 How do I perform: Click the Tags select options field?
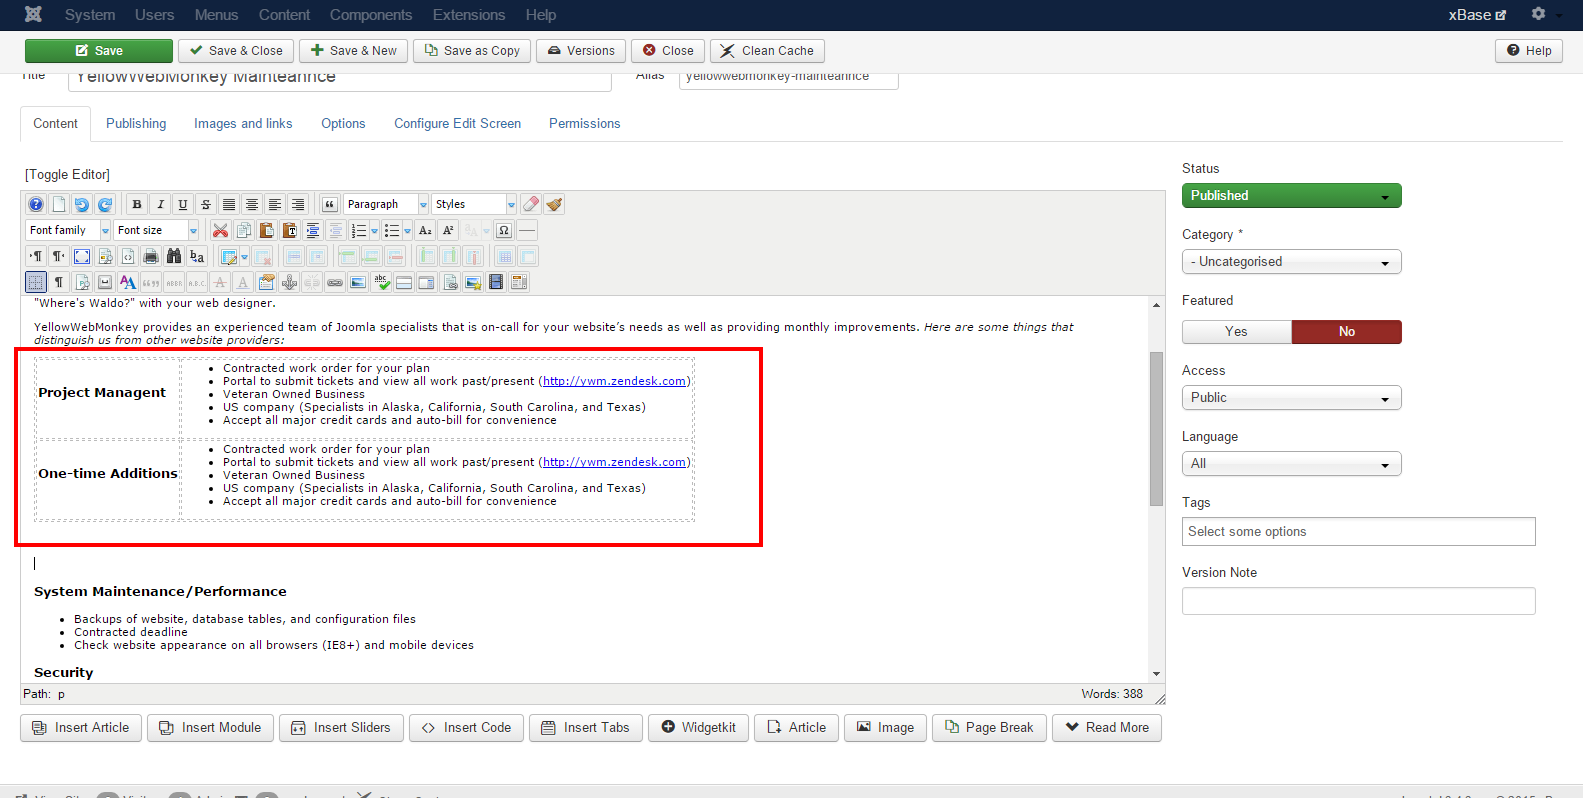(x=1359, y=532)
